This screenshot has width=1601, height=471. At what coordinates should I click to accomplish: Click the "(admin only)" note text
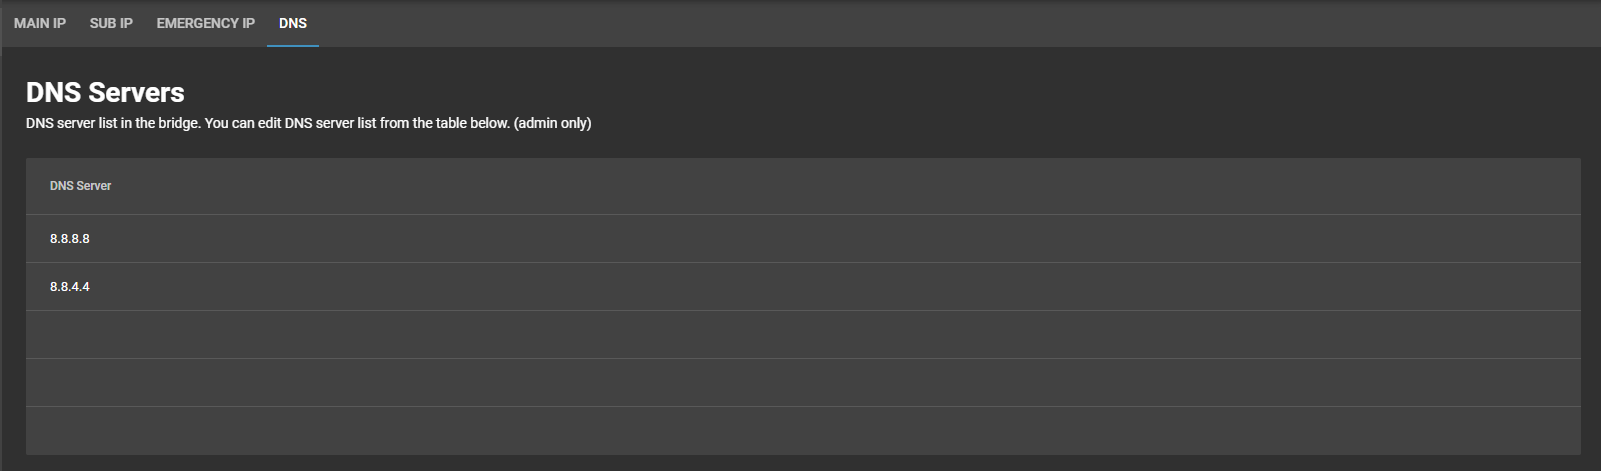(553, 123)
